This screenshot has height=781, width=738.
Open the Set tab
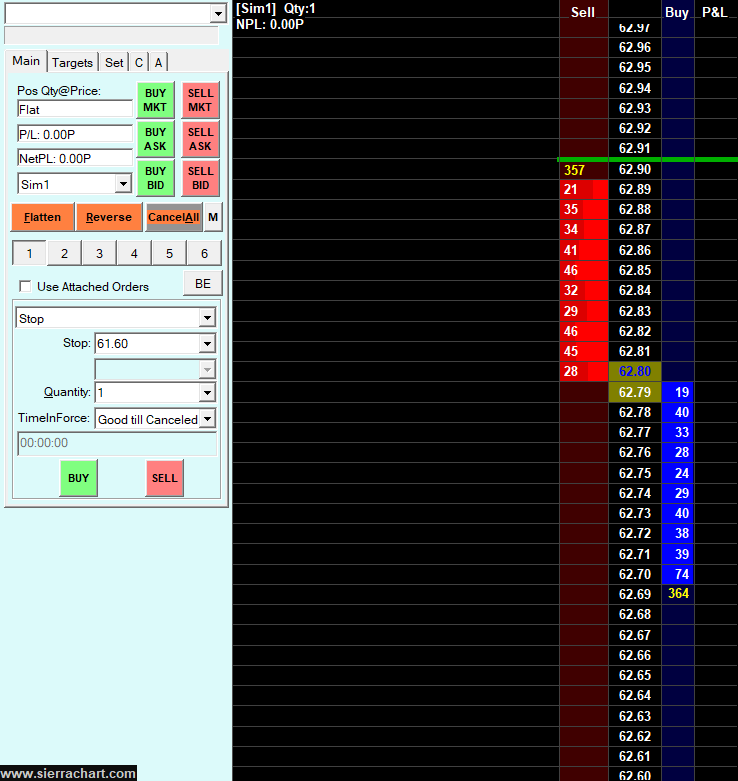click(x=114, y=63)
